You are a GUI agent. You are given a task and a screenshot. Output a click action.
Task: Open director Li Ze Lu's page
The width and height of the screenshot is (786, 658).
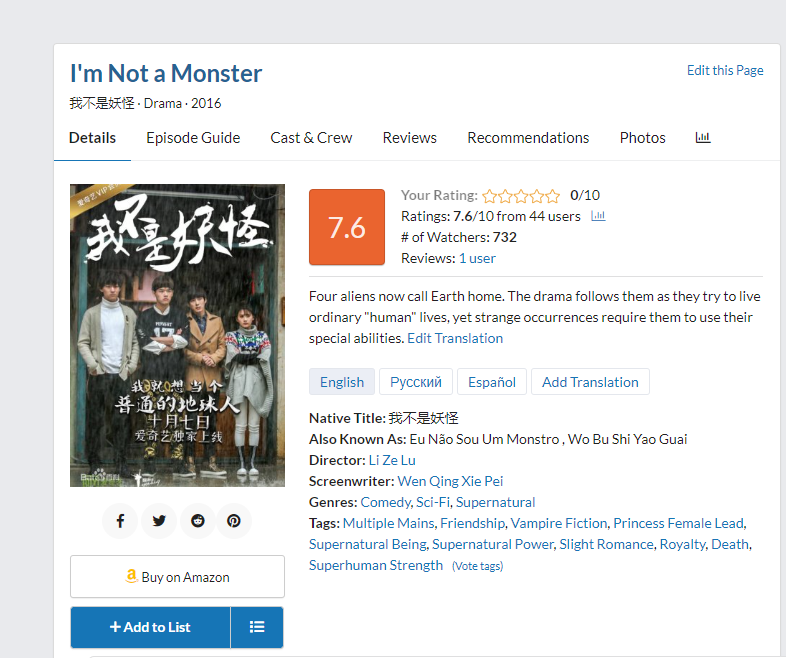pos(392,460)
